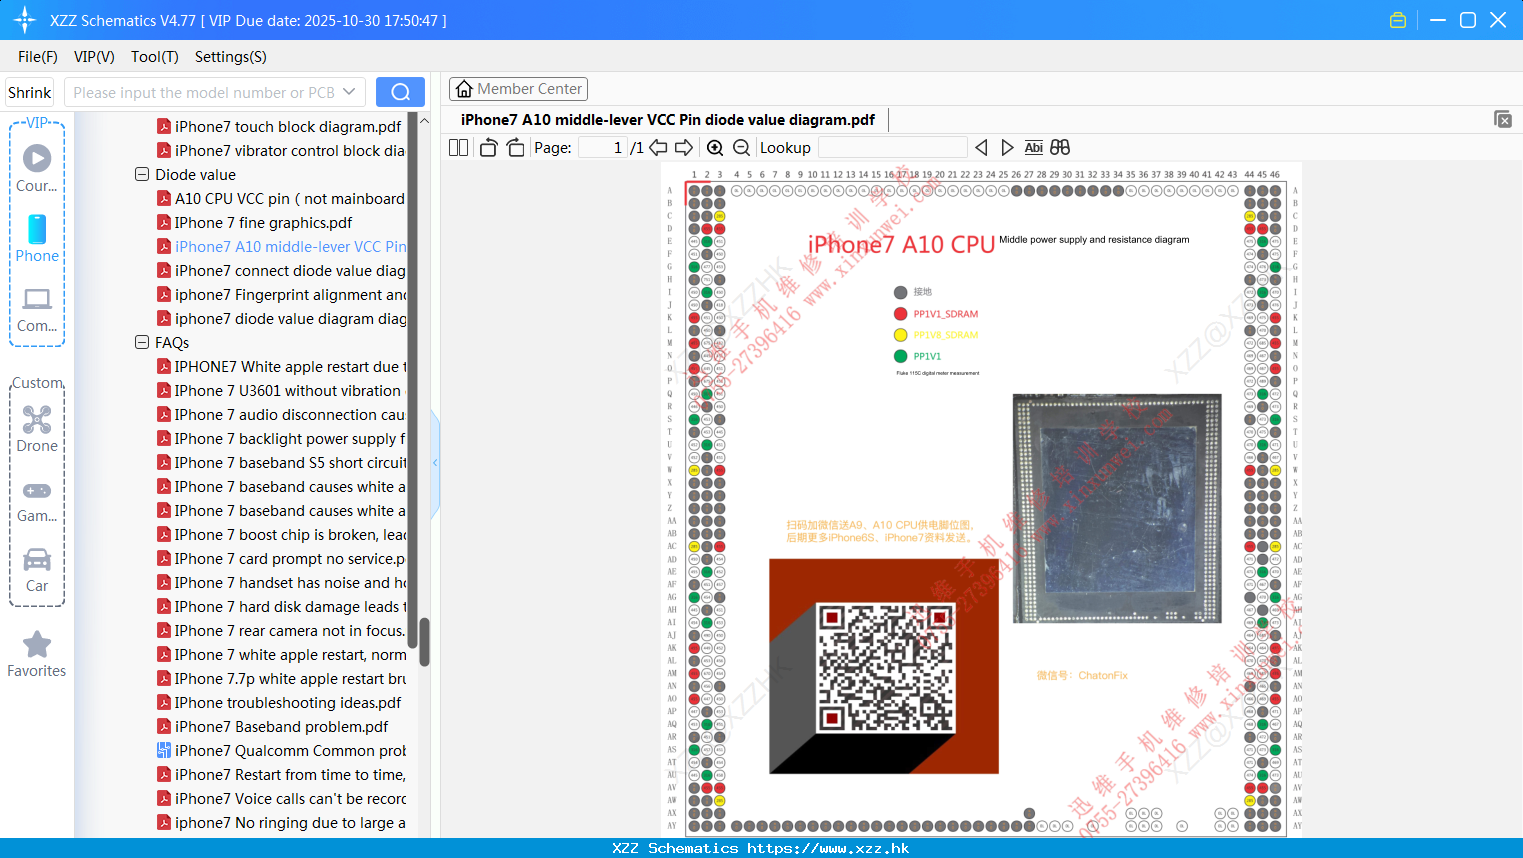Open iPhone7 Voice calls can't be recorded
Image resolution: width=1523 pixels, height=858 pixels.
(281, 798)
